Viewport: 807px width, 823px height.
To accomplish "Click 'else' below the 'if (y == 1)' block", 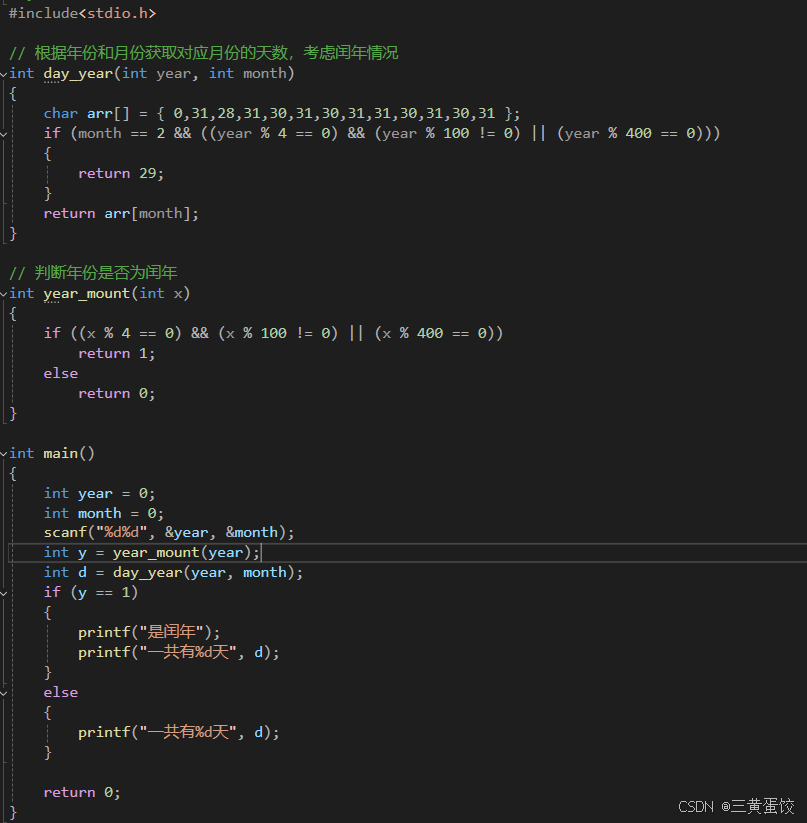I will pyautogui.click(x=61, y=693).
